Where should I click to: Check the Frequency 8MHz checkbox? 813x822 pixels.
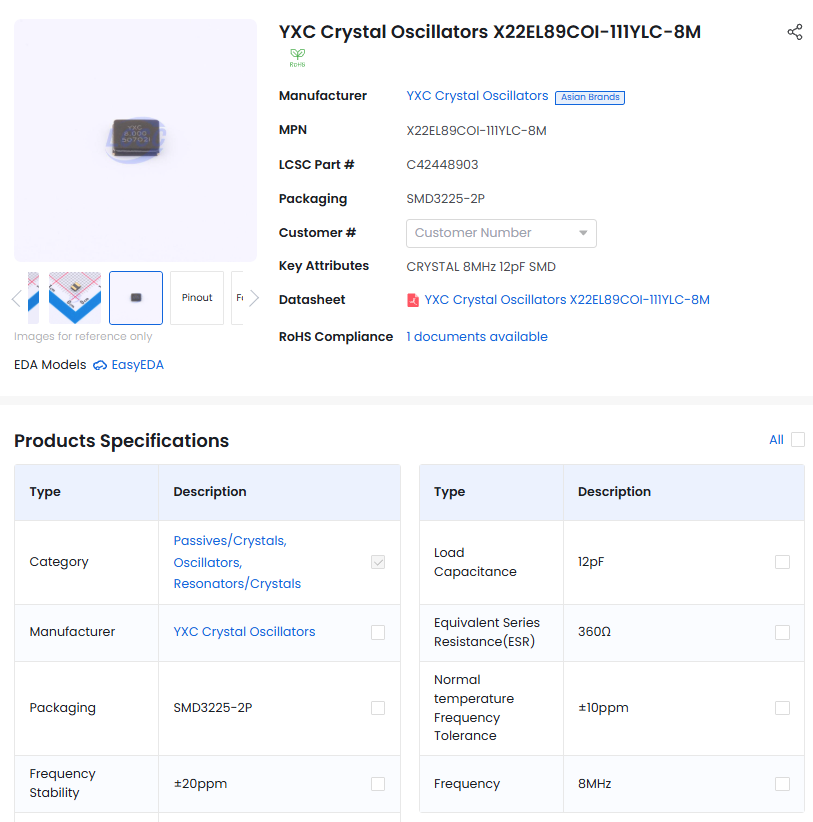point(782,784)
